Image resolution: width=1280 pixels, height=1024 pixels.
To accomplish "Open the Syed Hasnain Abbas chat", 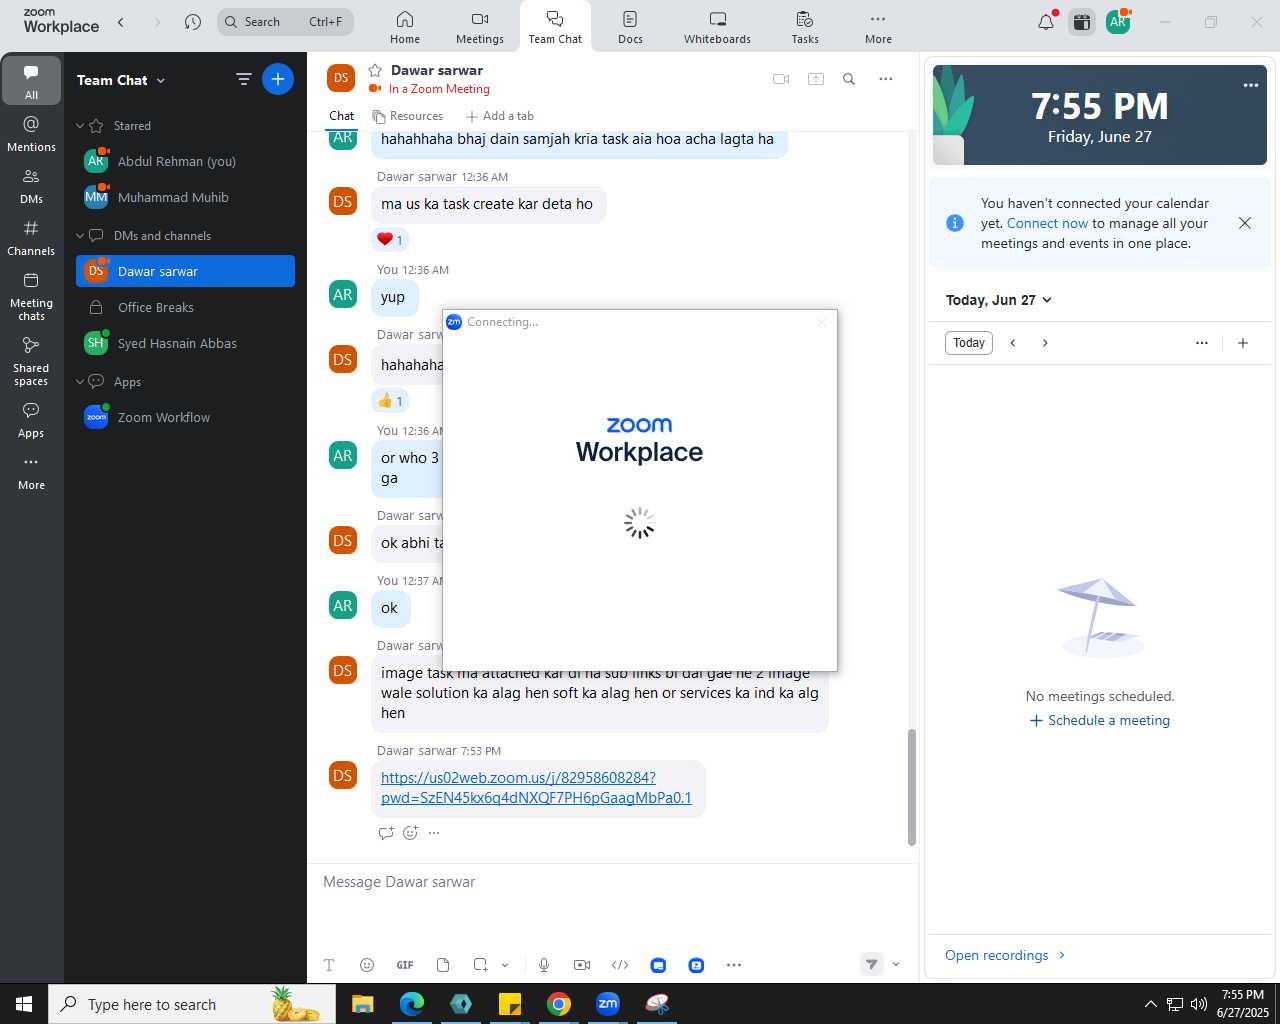I will pos(185,343).
